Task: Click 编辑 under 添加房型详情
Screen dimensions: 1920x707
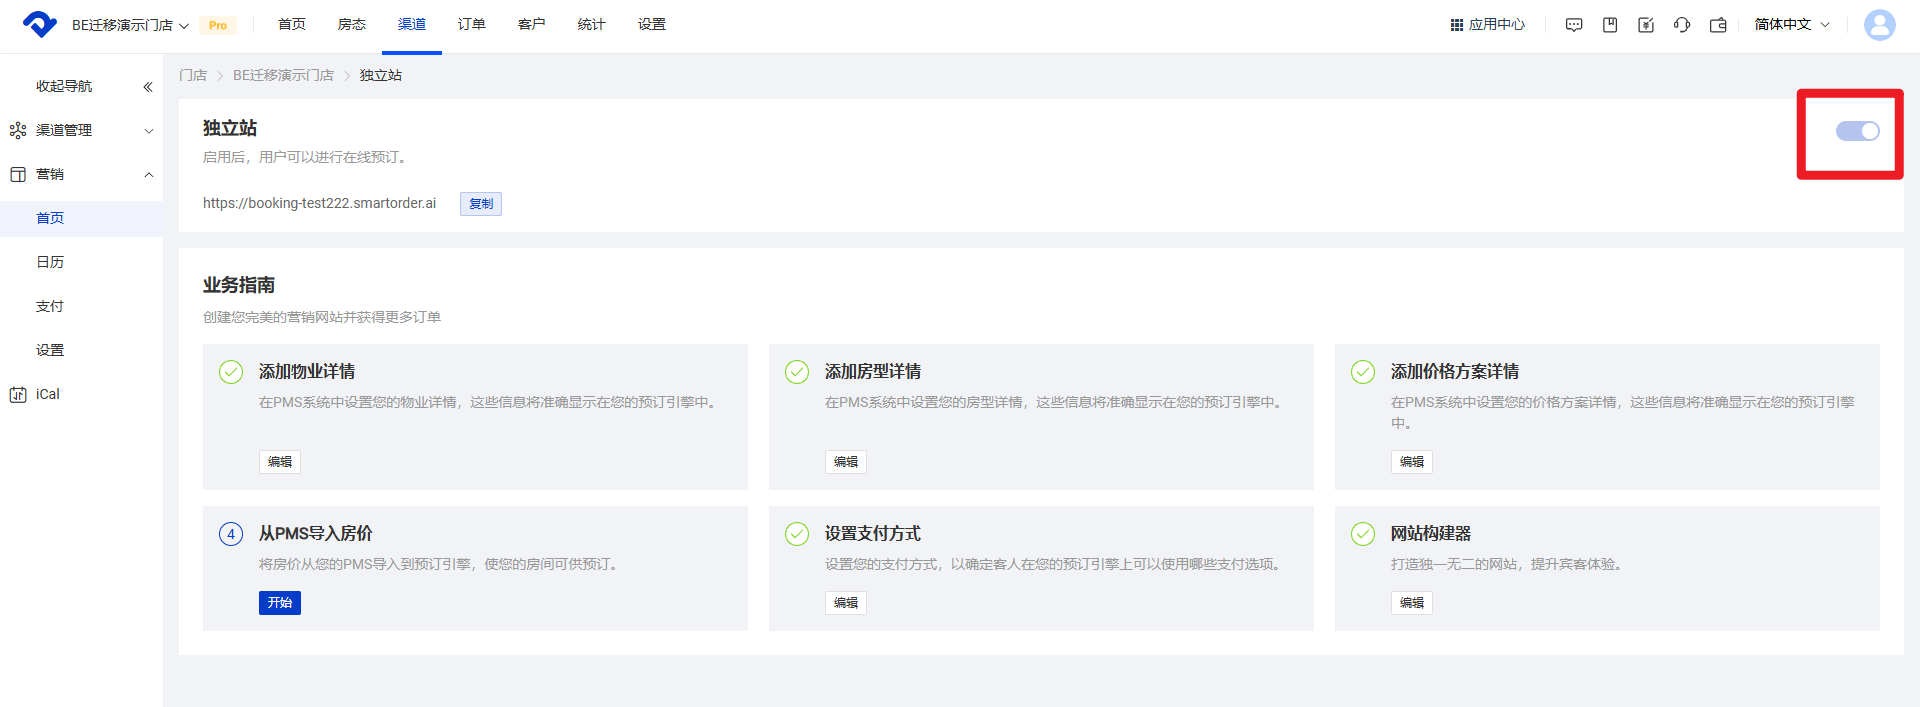Action: (846, 462)
